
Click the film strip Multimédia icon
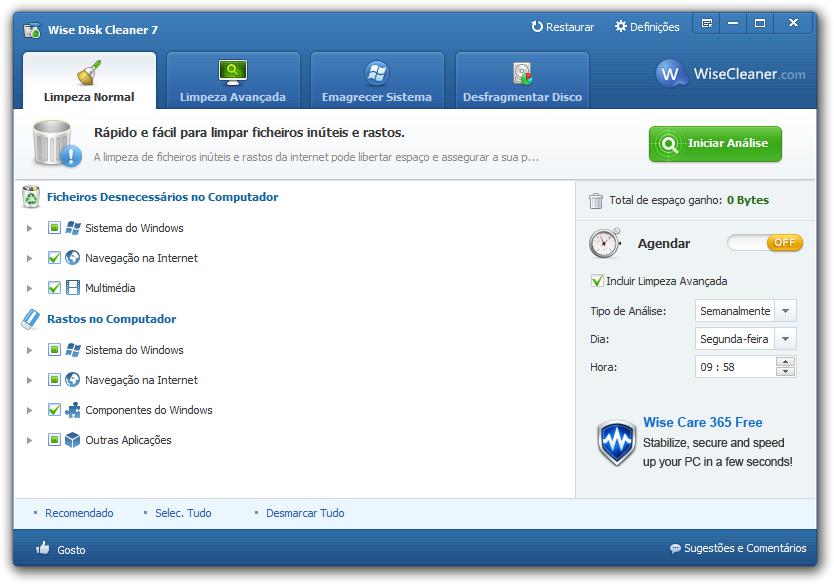(73, 288)
